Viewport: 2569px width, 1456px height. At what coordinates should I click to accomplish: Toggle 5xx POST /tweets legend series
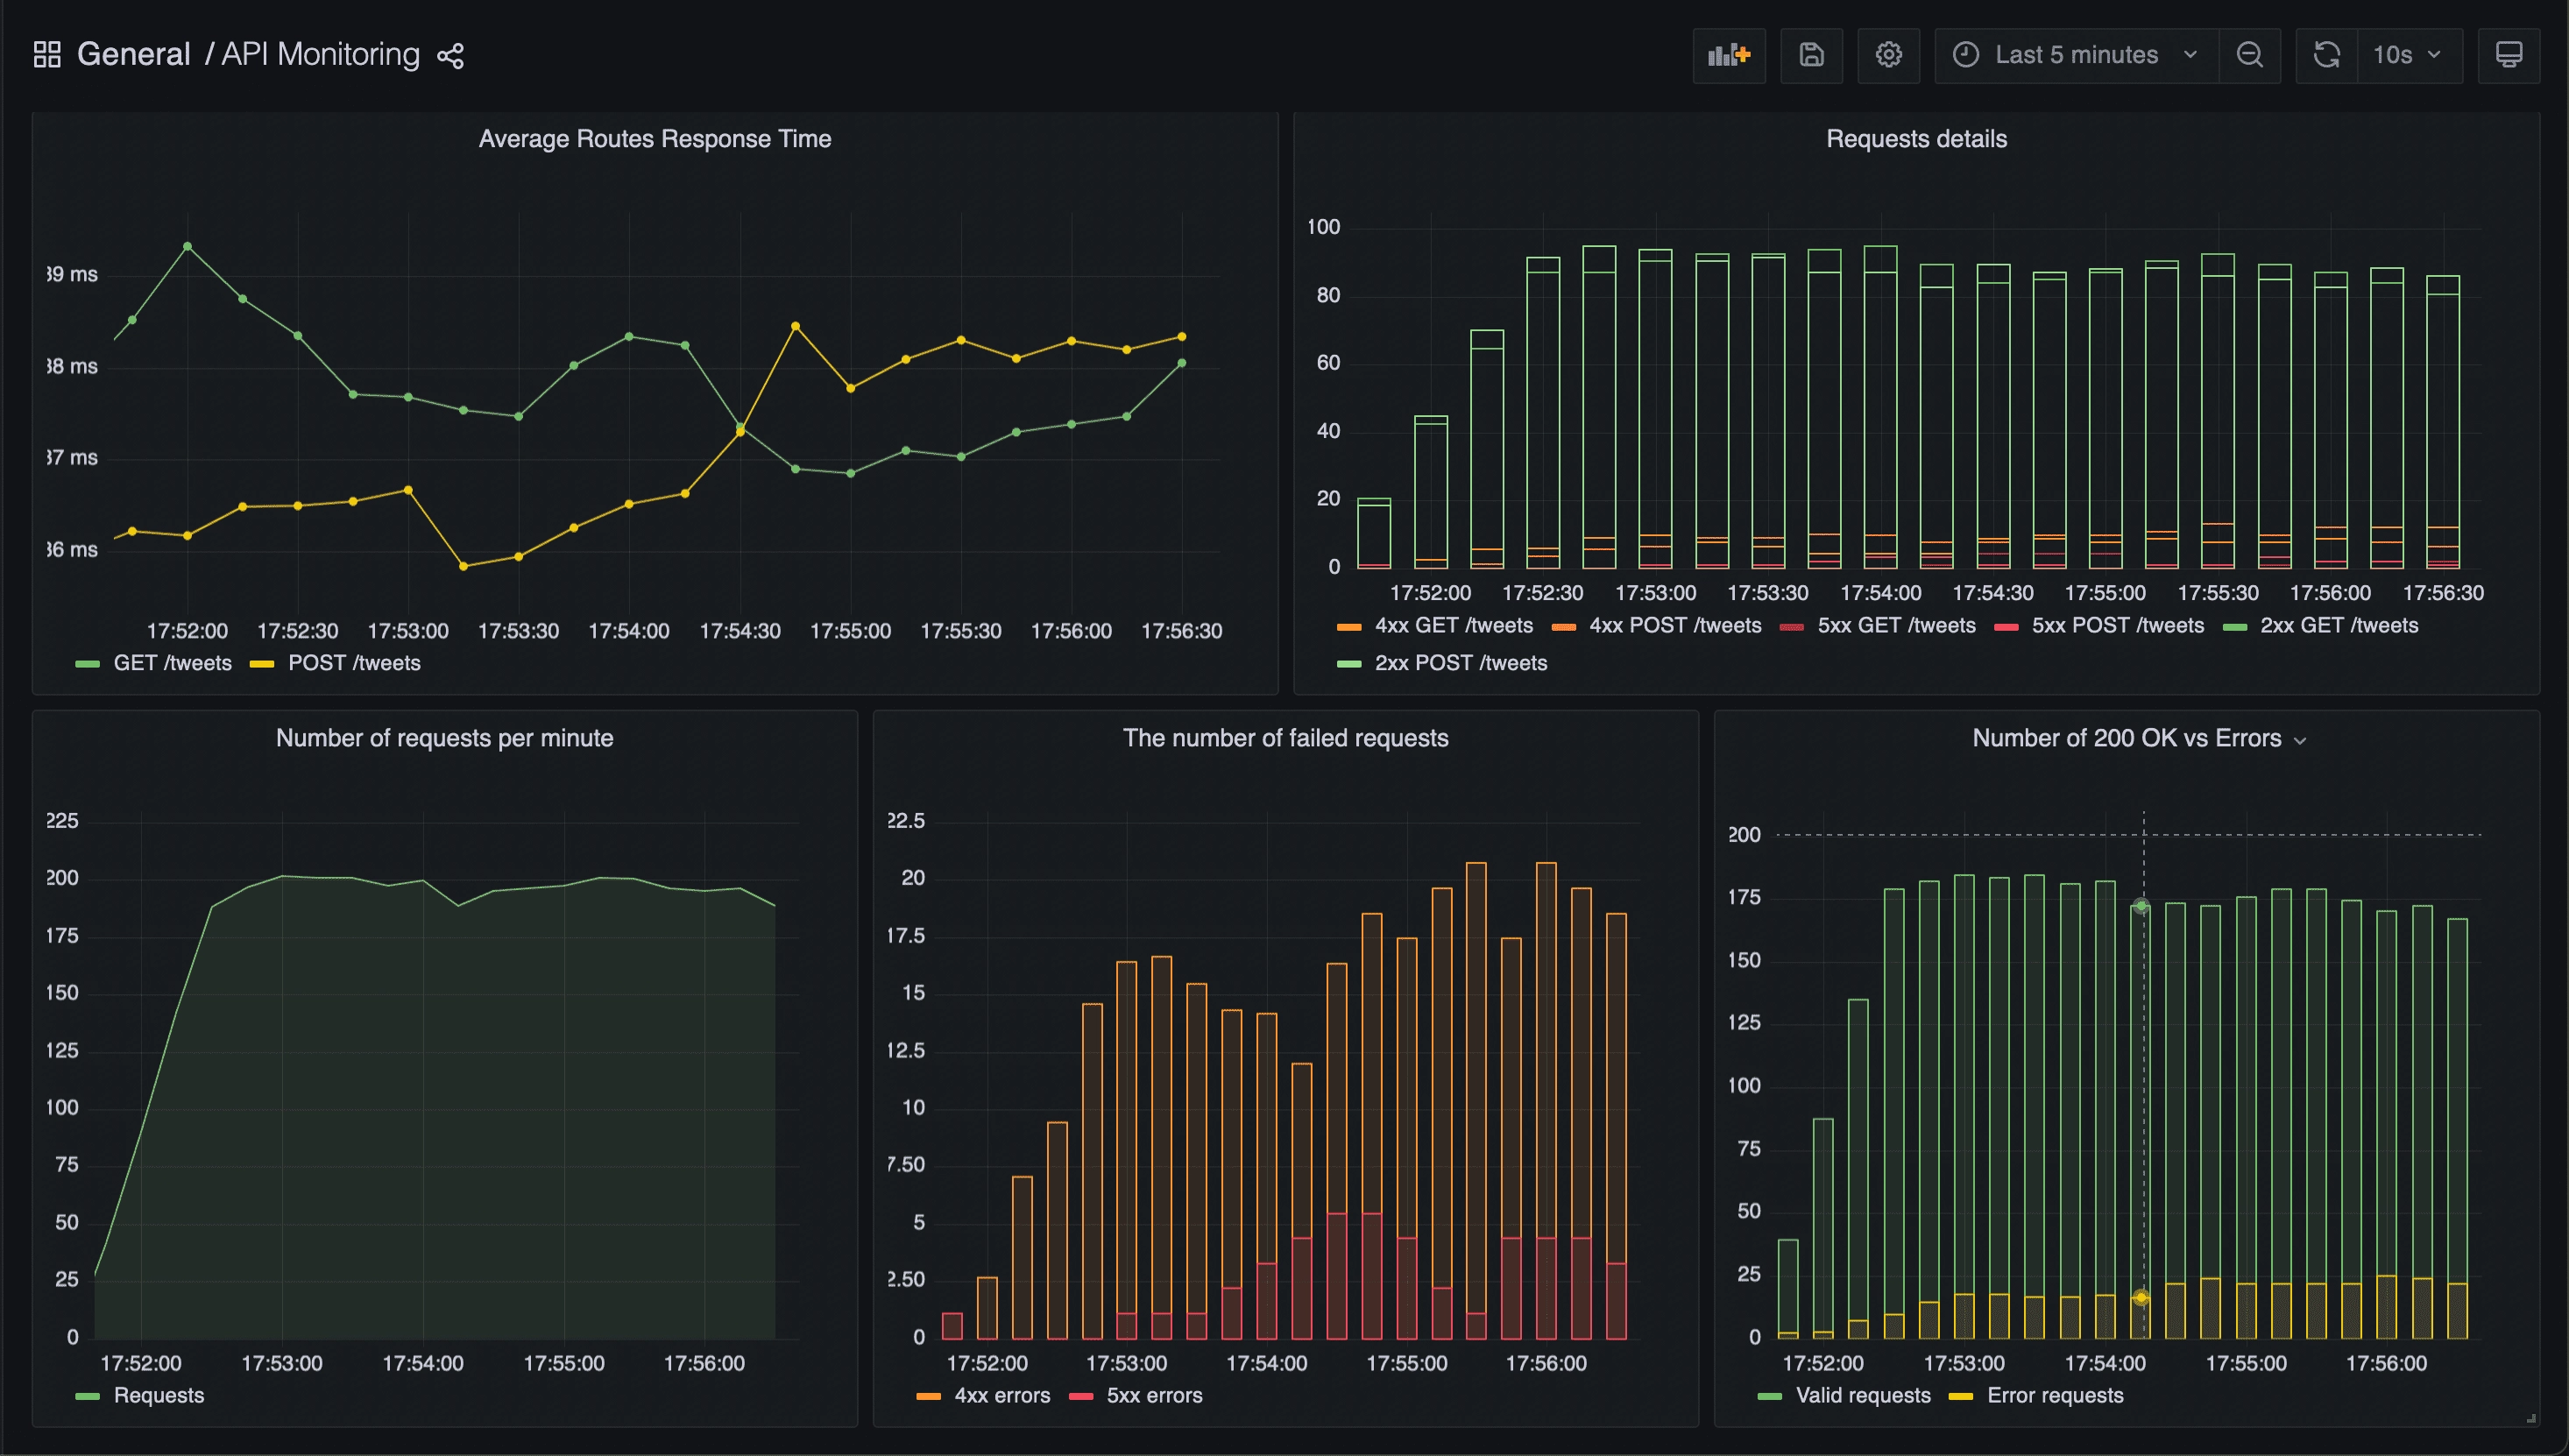click(x=2118, y=625)
